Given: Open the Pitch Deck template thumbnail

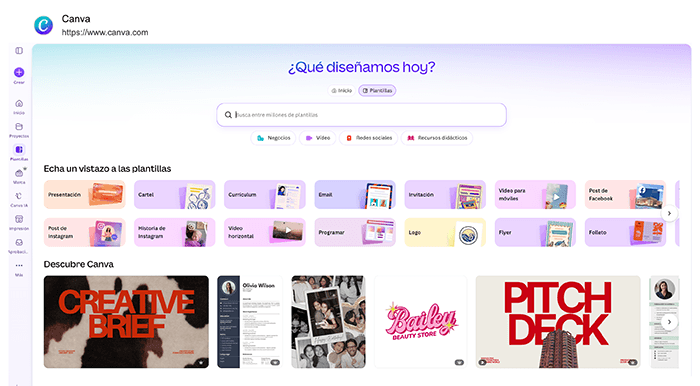Looking at the screenshot, I should [558, 322].
